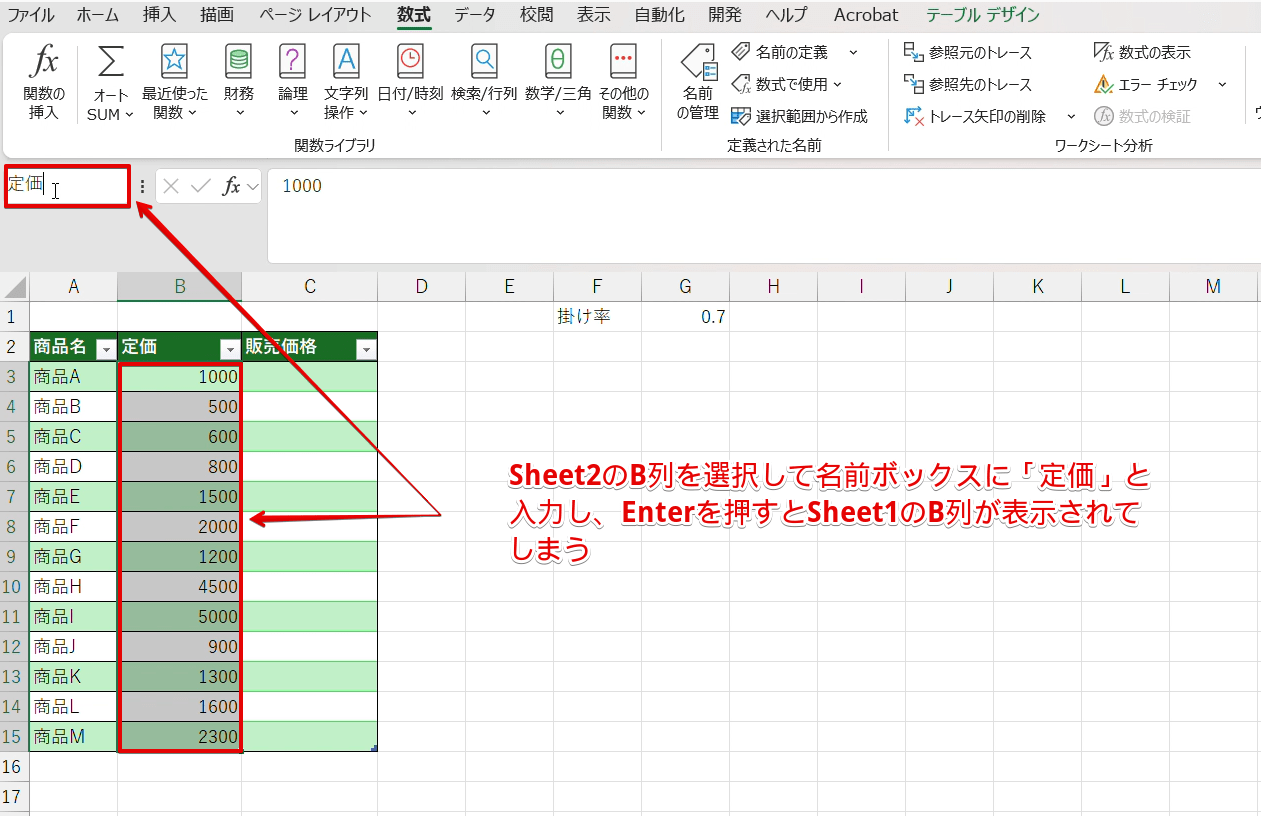This screenshot has width=1261, height=816.
Task: Expand the トレース矢印の削除 dropdown arrow
Action: coord(1071,116)
